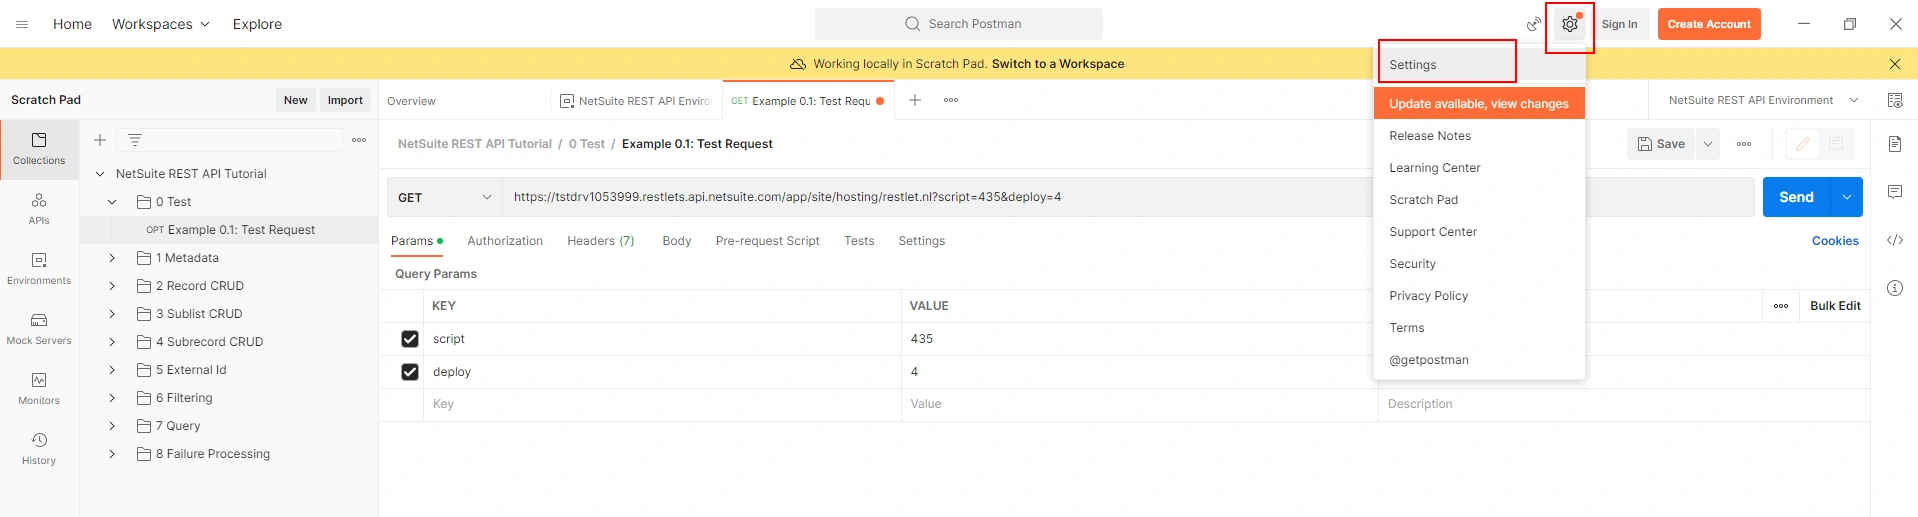Click Create Account button
The image size is (1918, 517).
click(x=1709, y=24)
